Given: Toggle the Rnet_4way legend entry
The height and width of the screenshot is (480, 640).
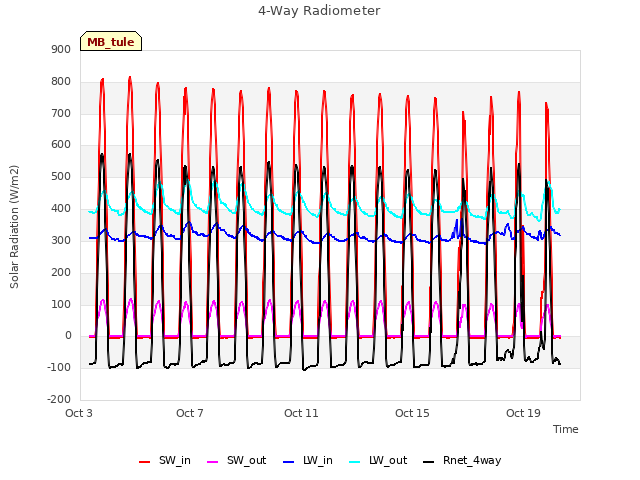Looking at the screenshot, I should [x=462, y=461].
